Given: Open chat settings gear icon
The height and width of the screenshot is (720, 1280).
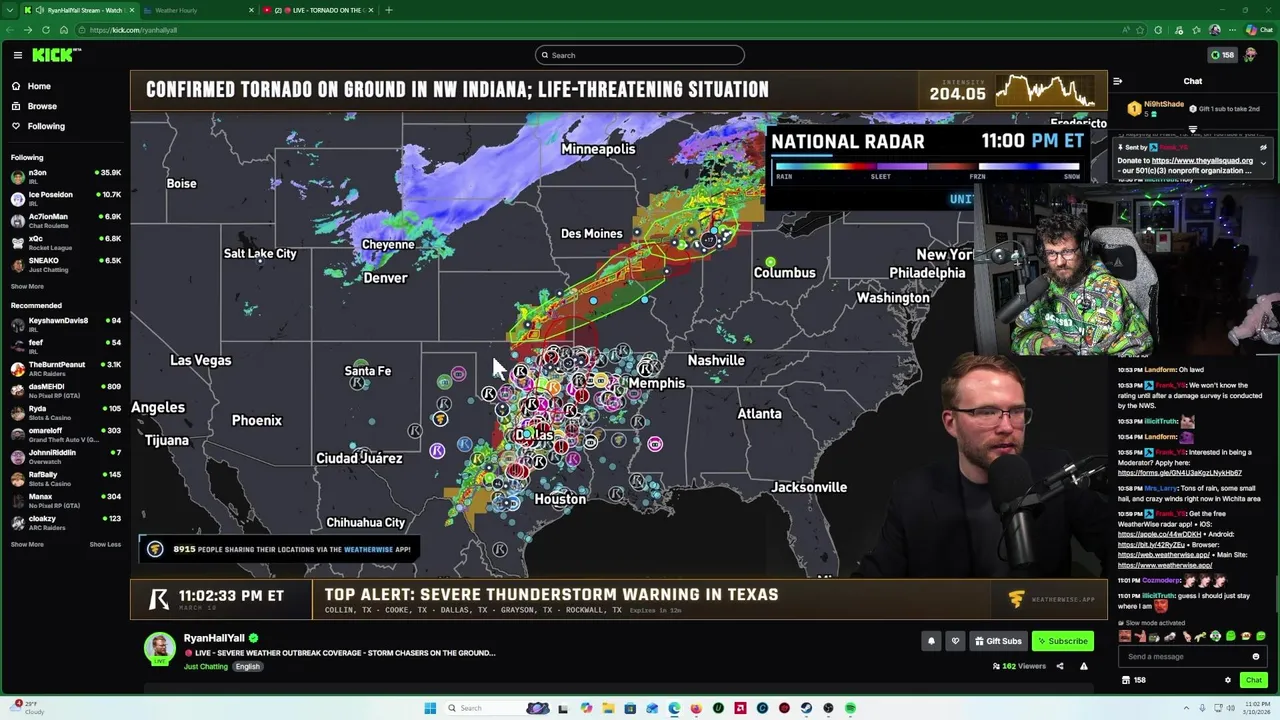Looking at the screenshot, I should click(x=1228, y=680).
